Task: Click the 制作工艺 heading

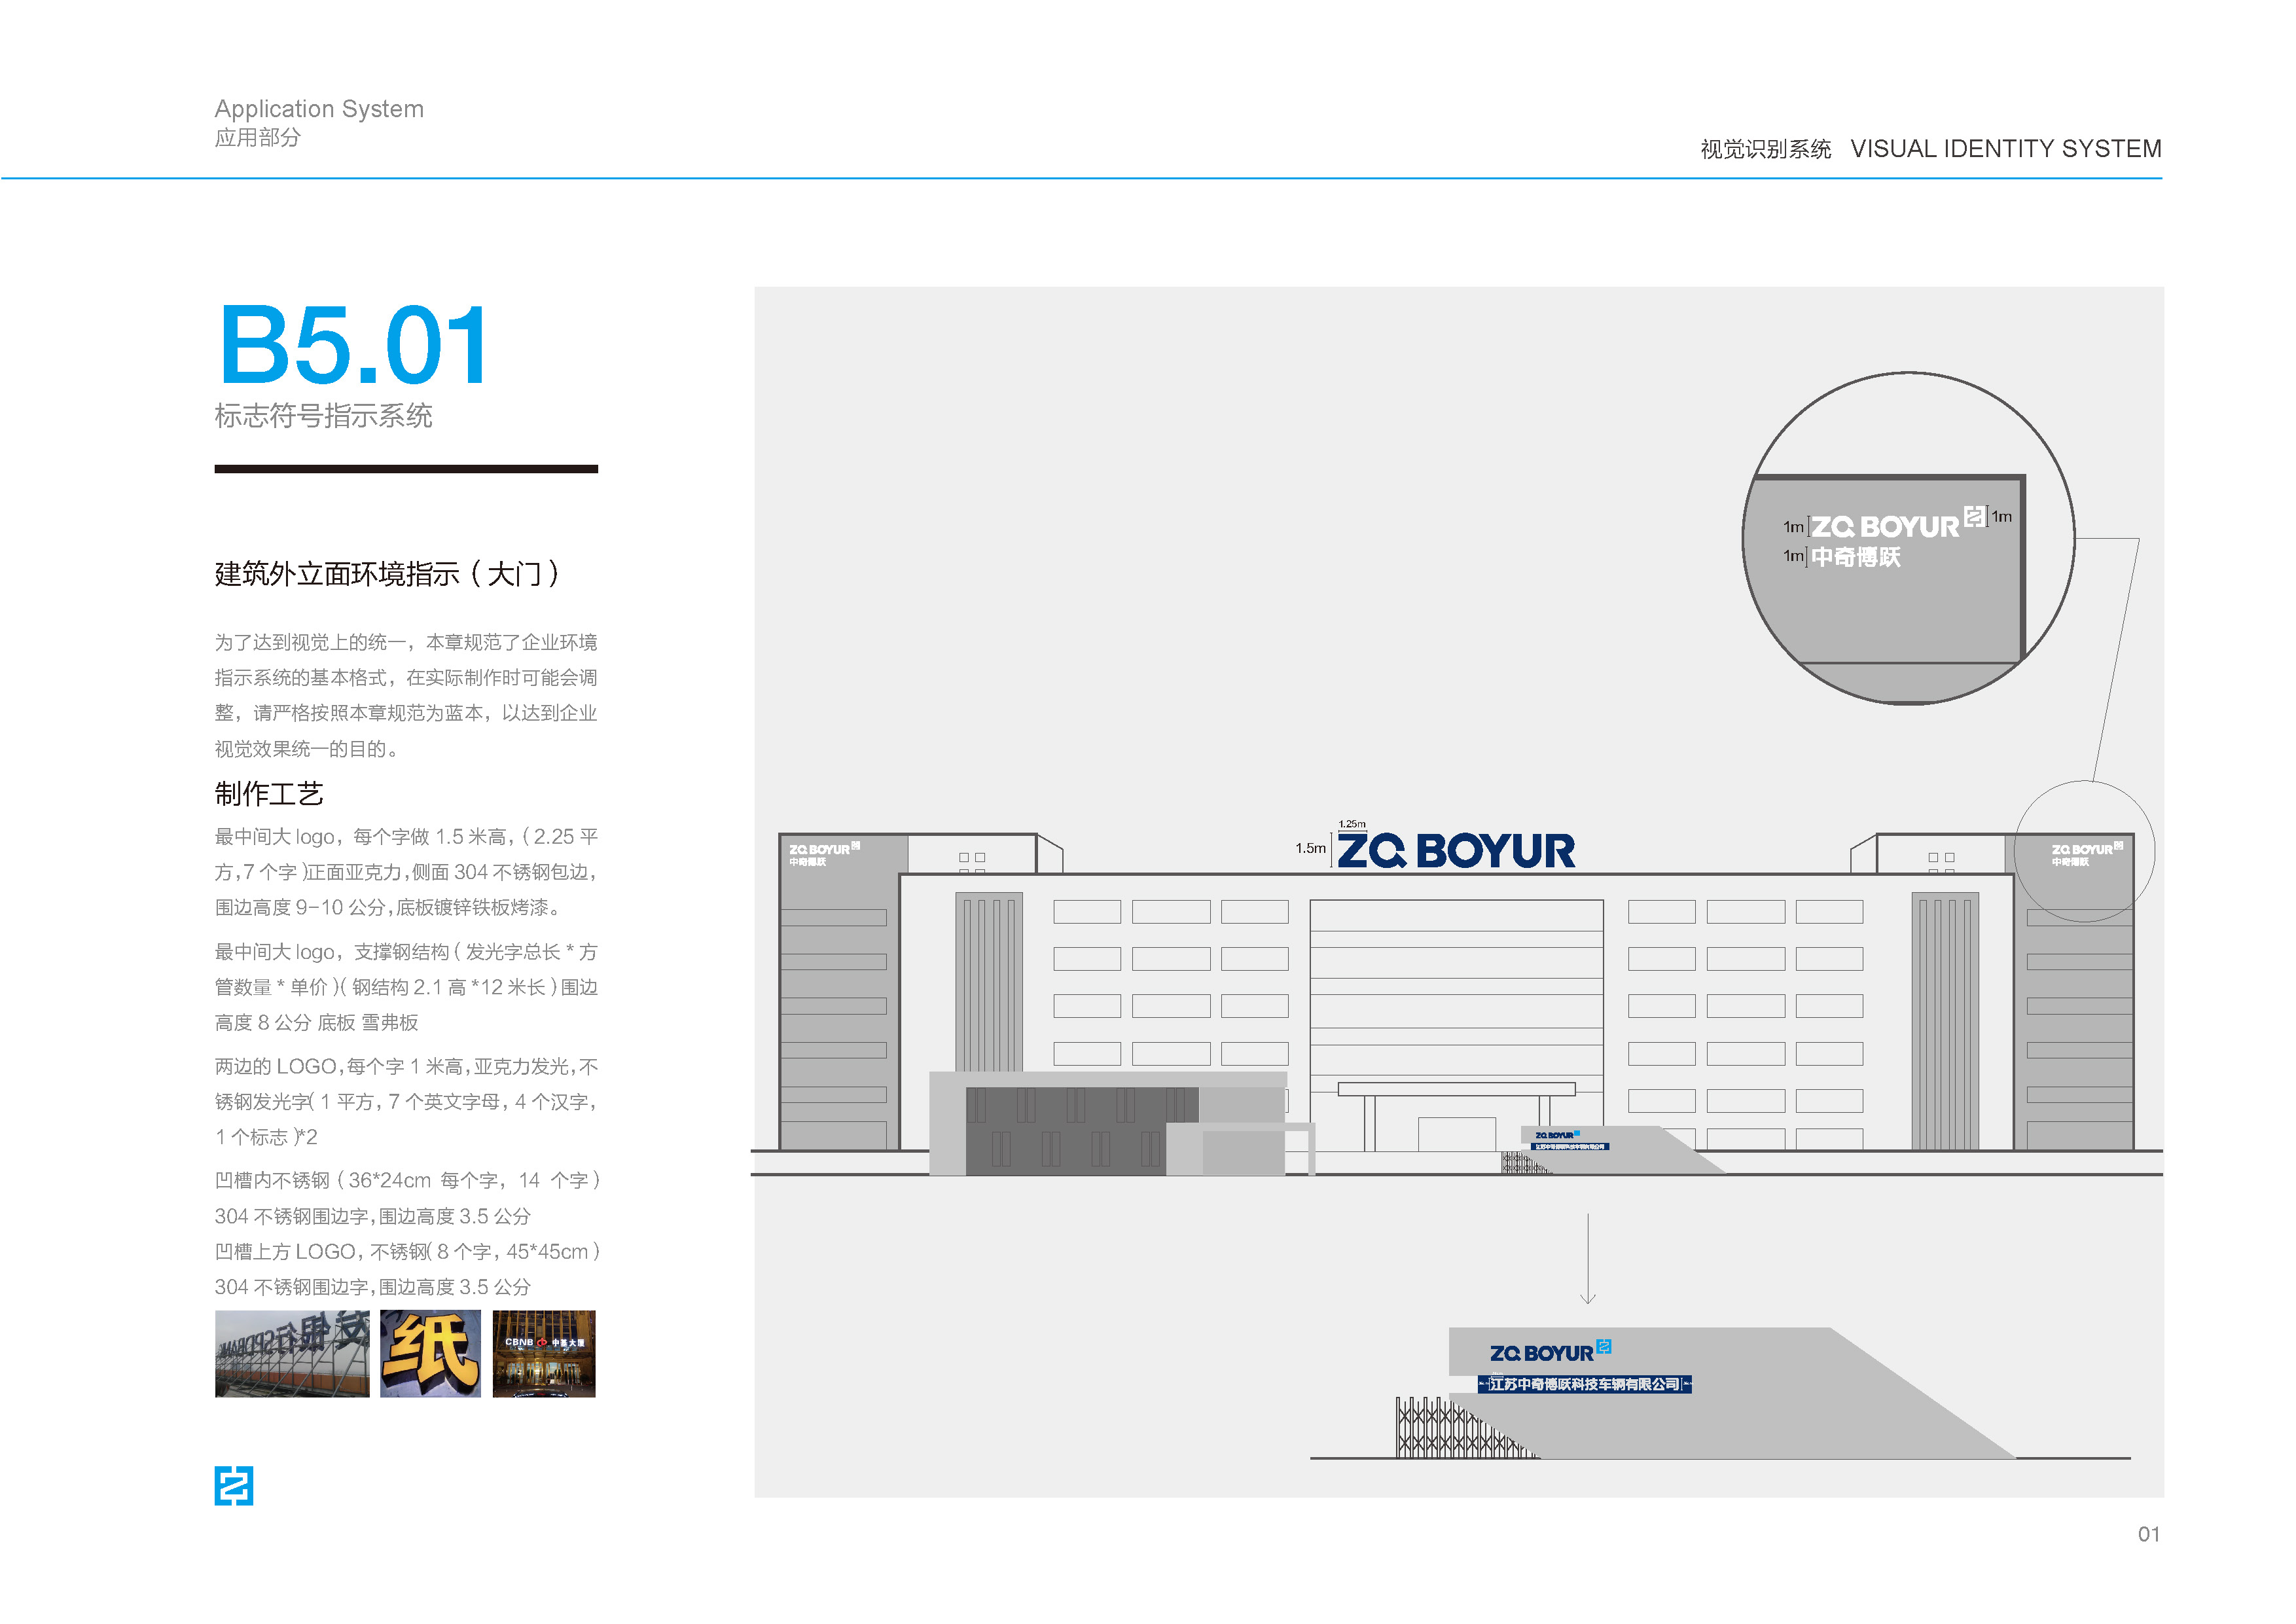Action: (x=269, y=794)
